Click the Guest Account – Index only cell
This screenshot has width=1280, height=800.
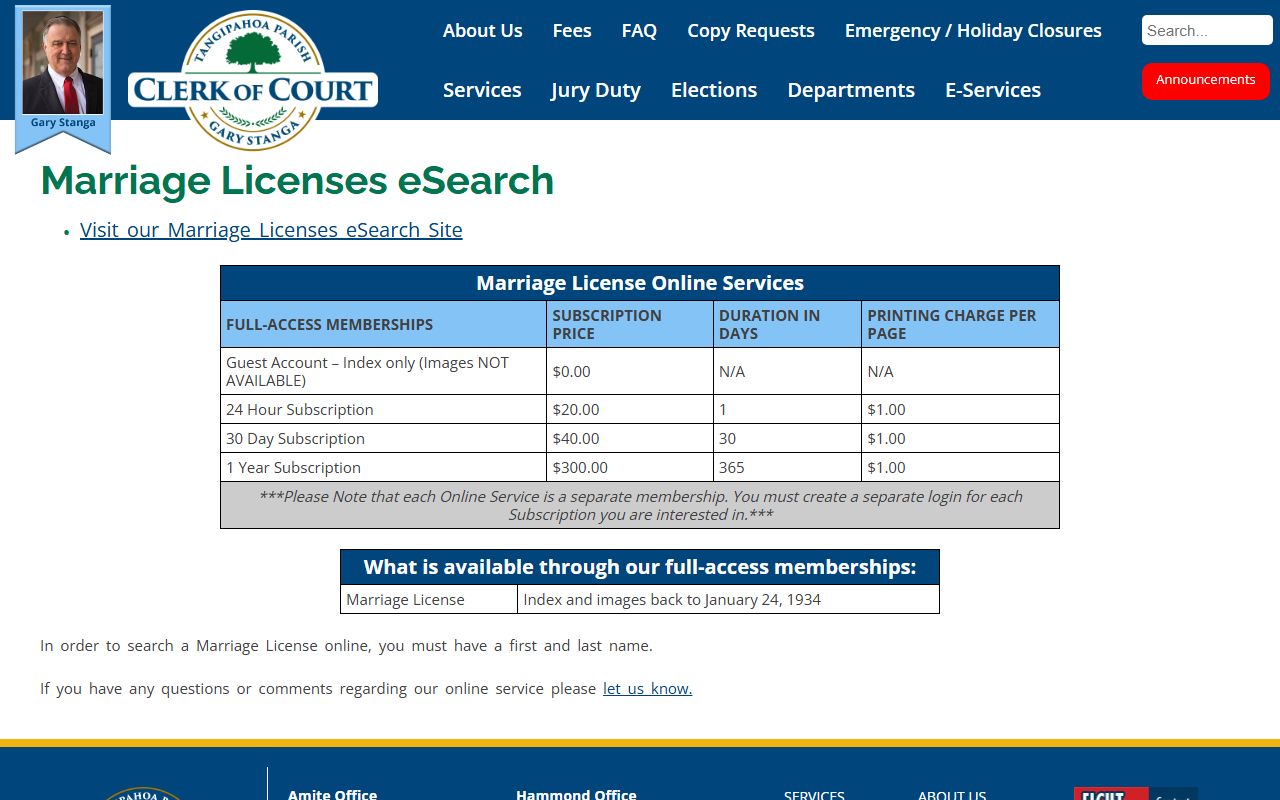point(383,371)
